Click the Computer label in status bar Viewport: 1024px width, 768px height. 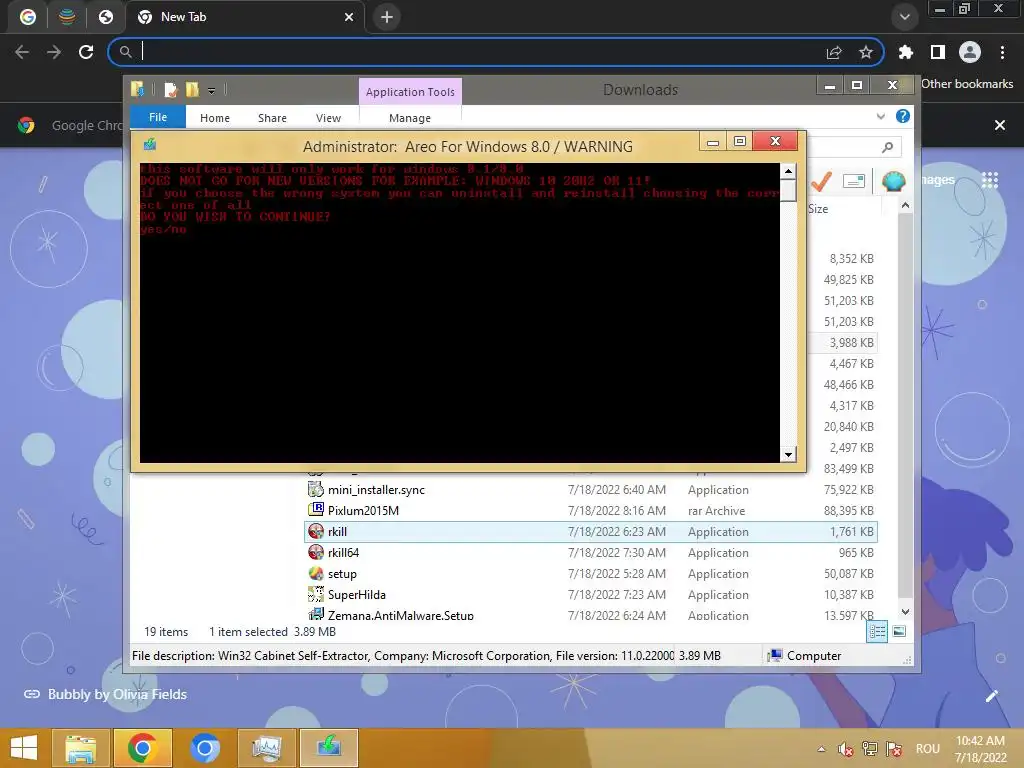[814, 656]
